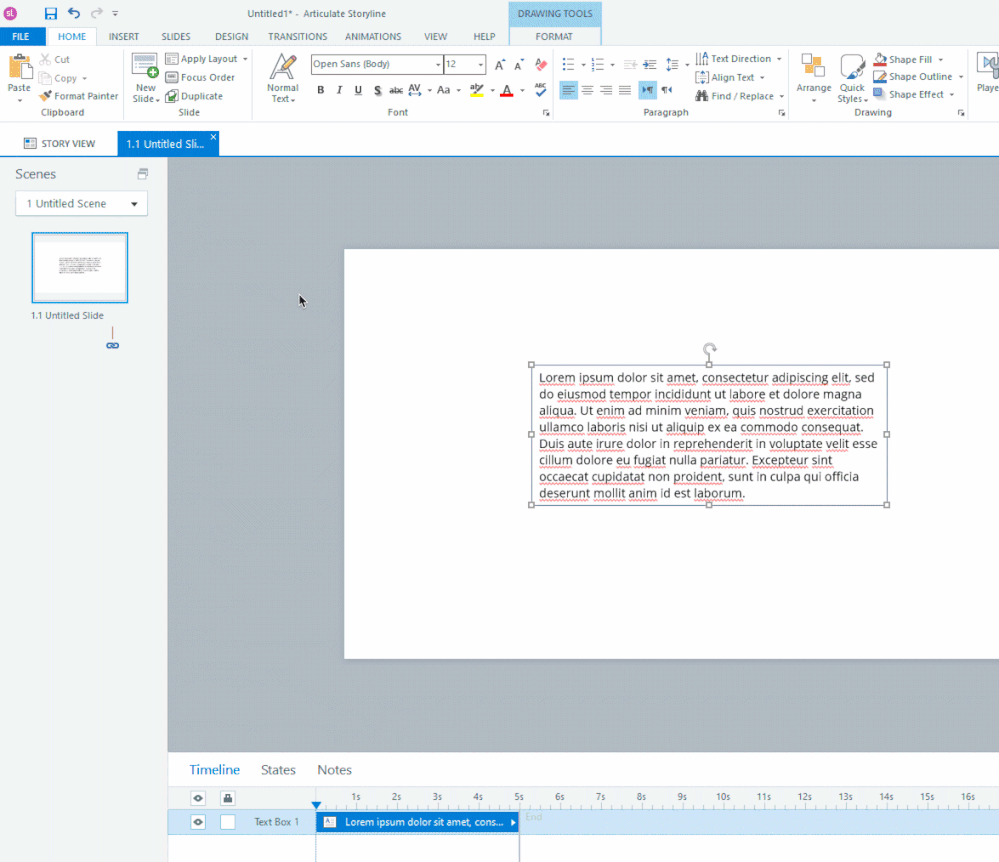Click the Duplicate slide icon
Screen dimensions: 999x862
172,96
